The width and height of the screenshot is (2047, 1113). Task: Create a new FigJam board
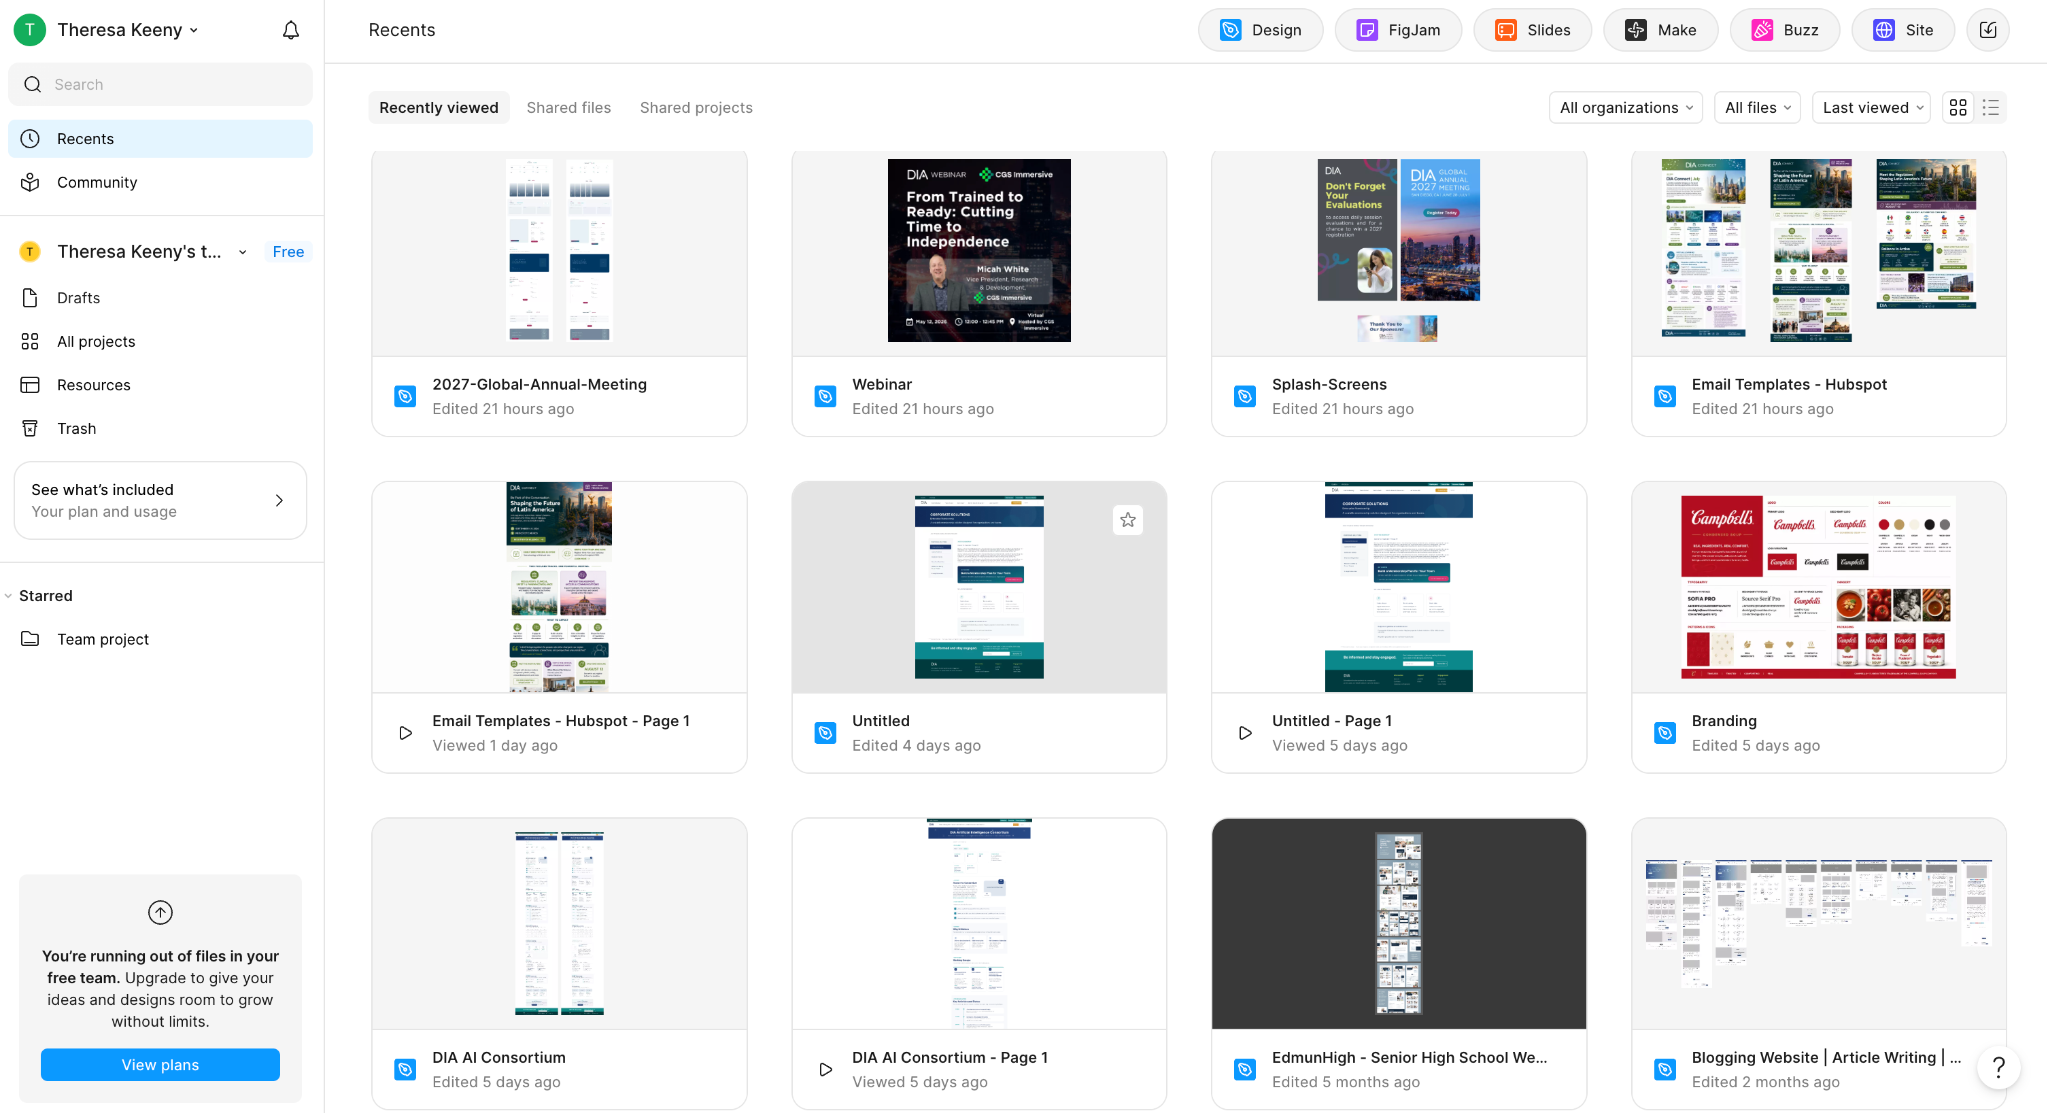[x=1398, y=30]
